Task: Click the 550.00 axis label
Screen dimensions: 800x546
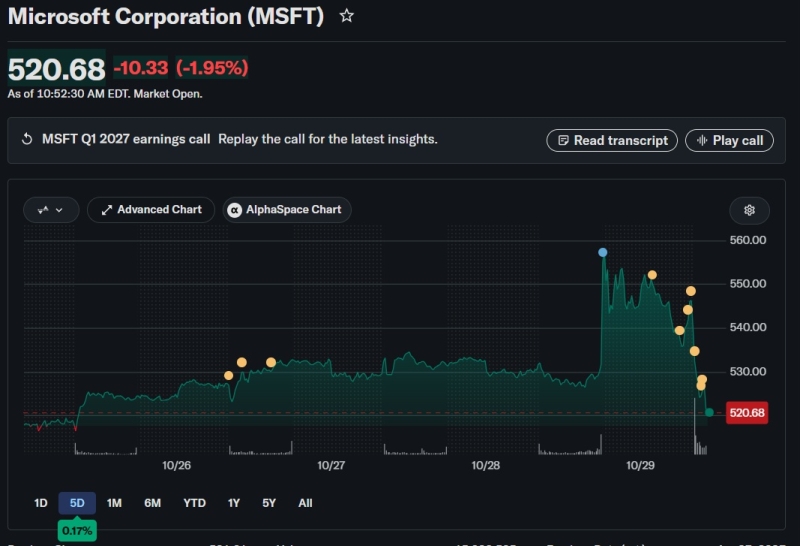Action: [748, 284]
